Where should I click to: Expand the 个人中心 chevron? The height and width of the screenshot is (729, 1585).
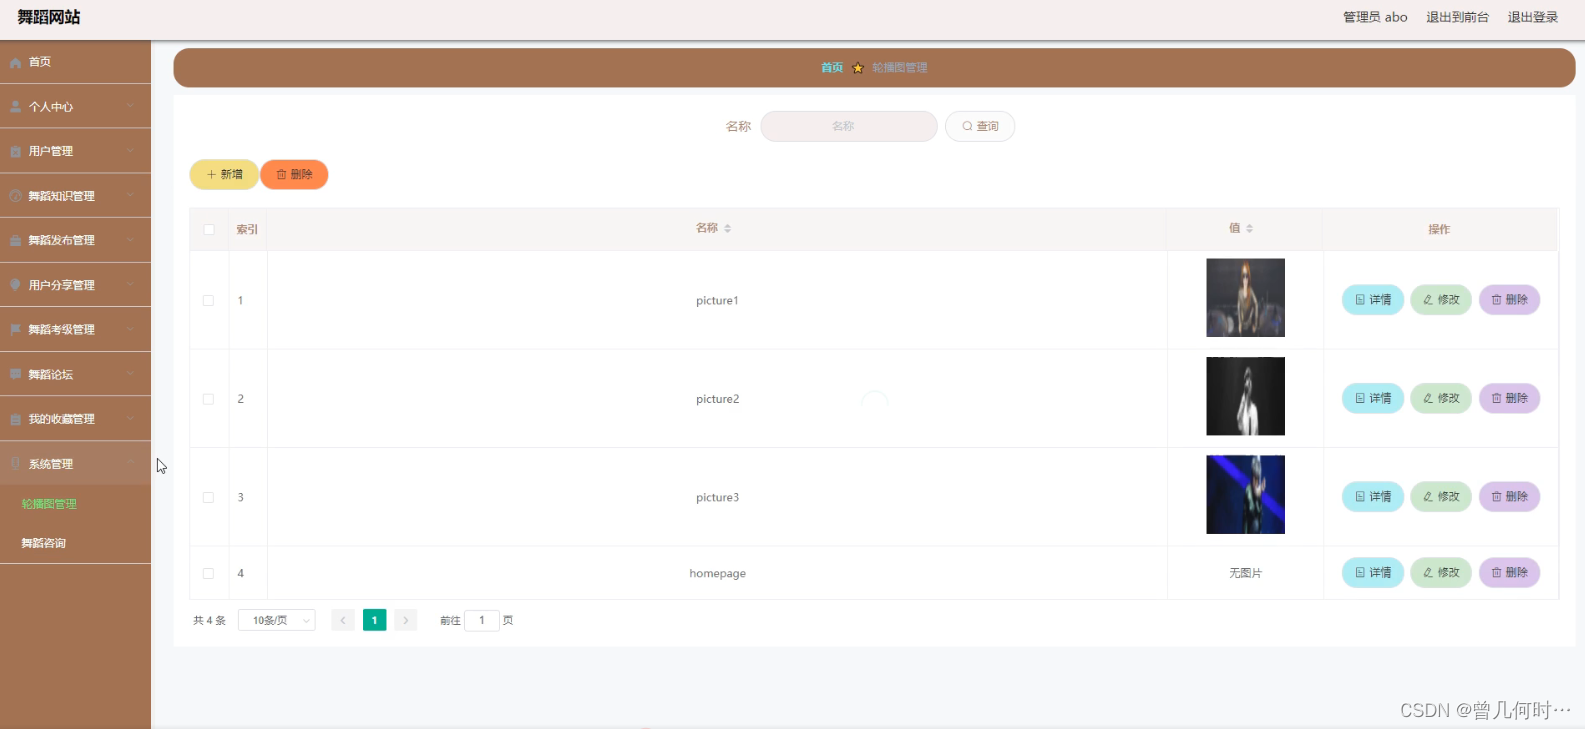pyautogui.click(x=130, y=106)
